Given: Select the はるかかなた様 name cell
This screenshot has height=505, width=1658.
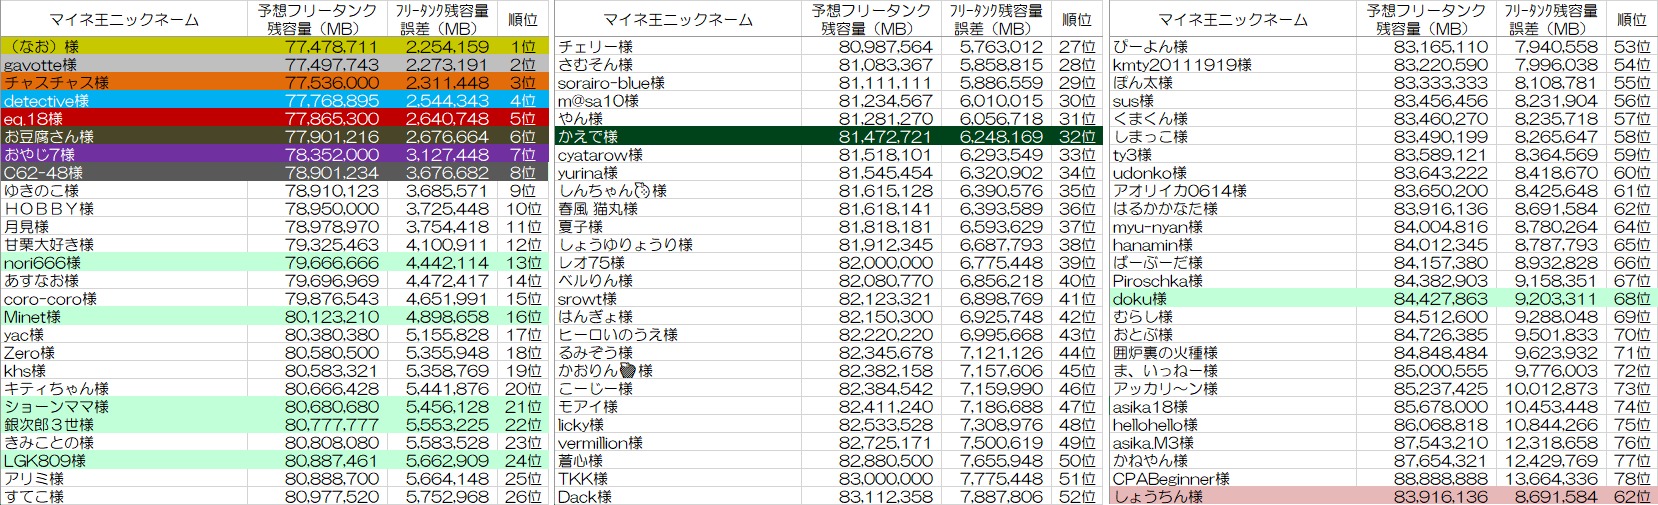Looking at the screenshot, I should click(x=1232, y=209).
